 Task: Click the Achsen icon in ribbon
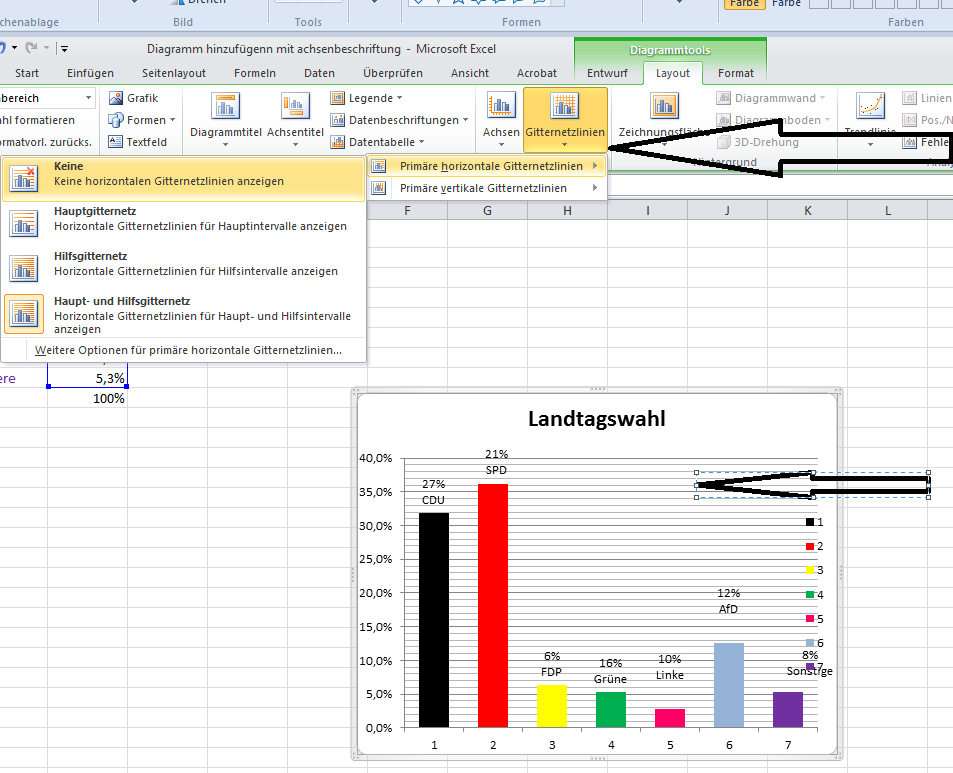coord(501,108)
